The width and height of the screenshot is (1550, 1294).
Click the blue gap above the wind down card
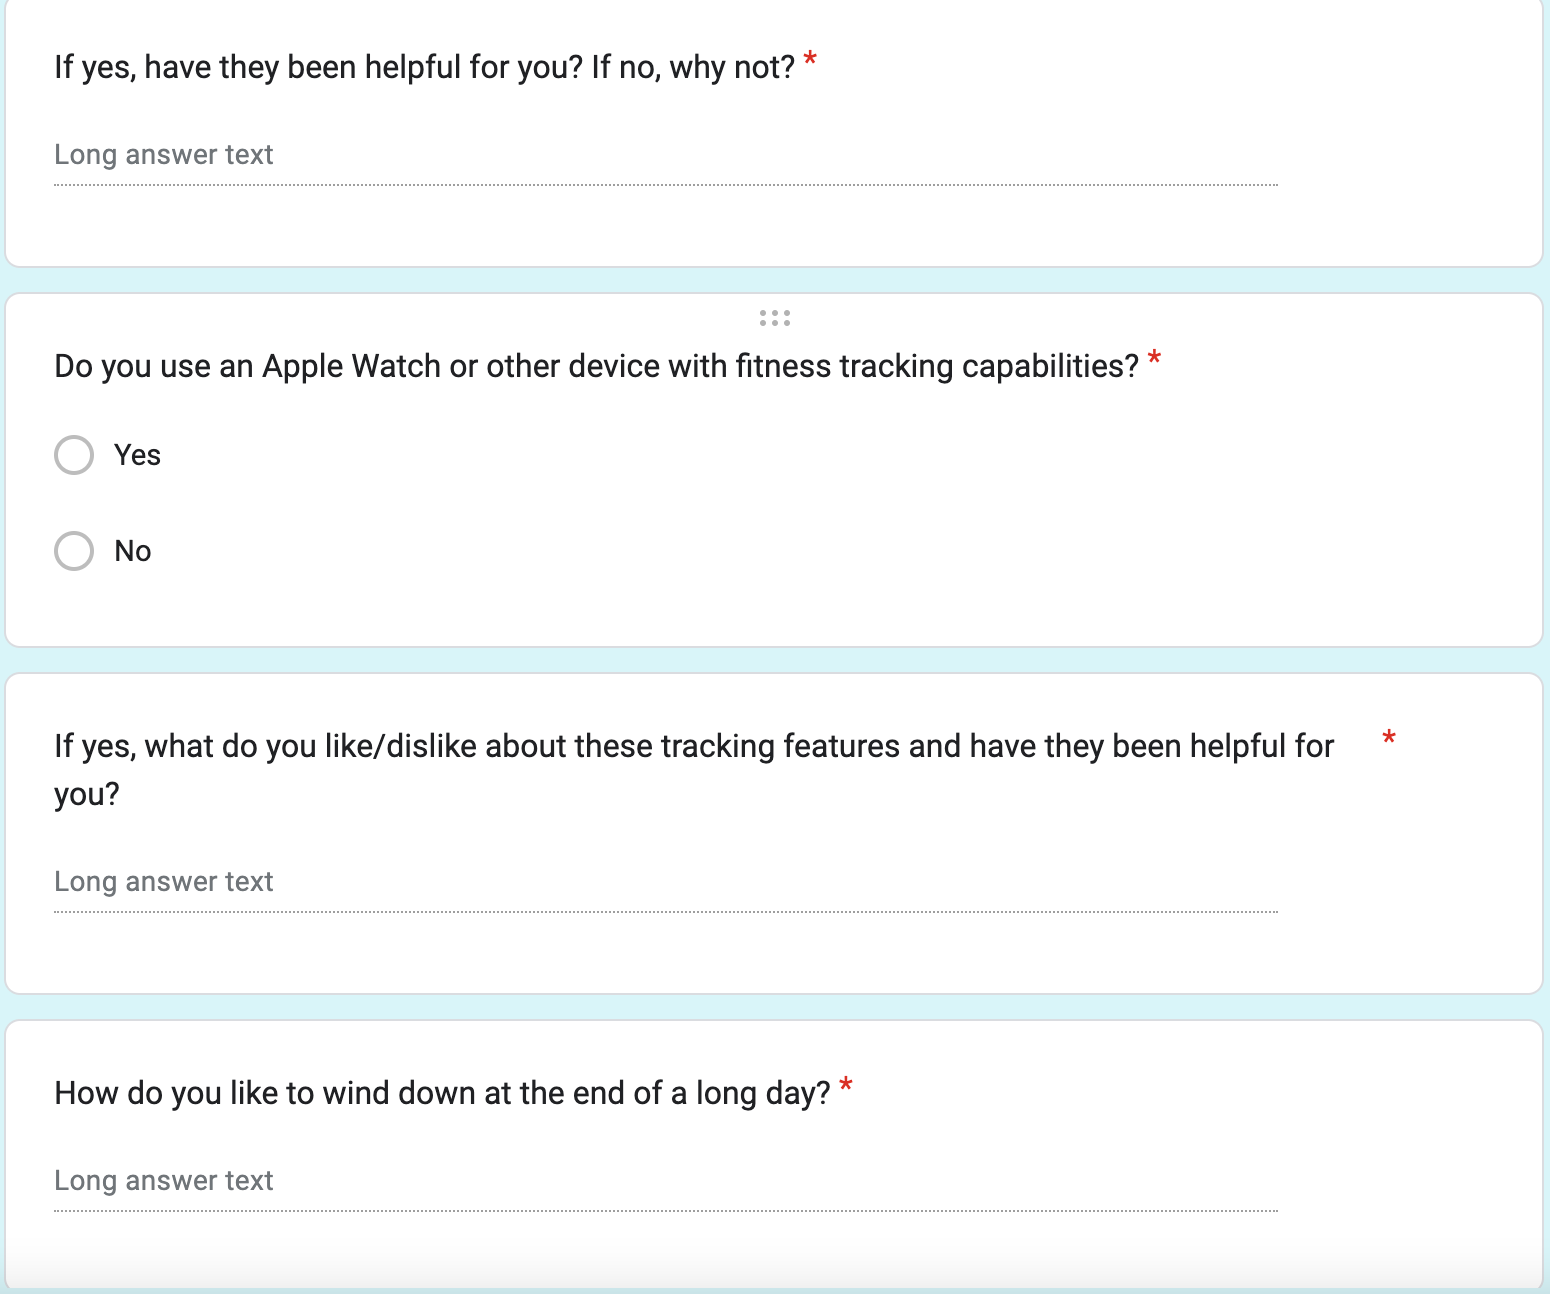[775, 1007]
